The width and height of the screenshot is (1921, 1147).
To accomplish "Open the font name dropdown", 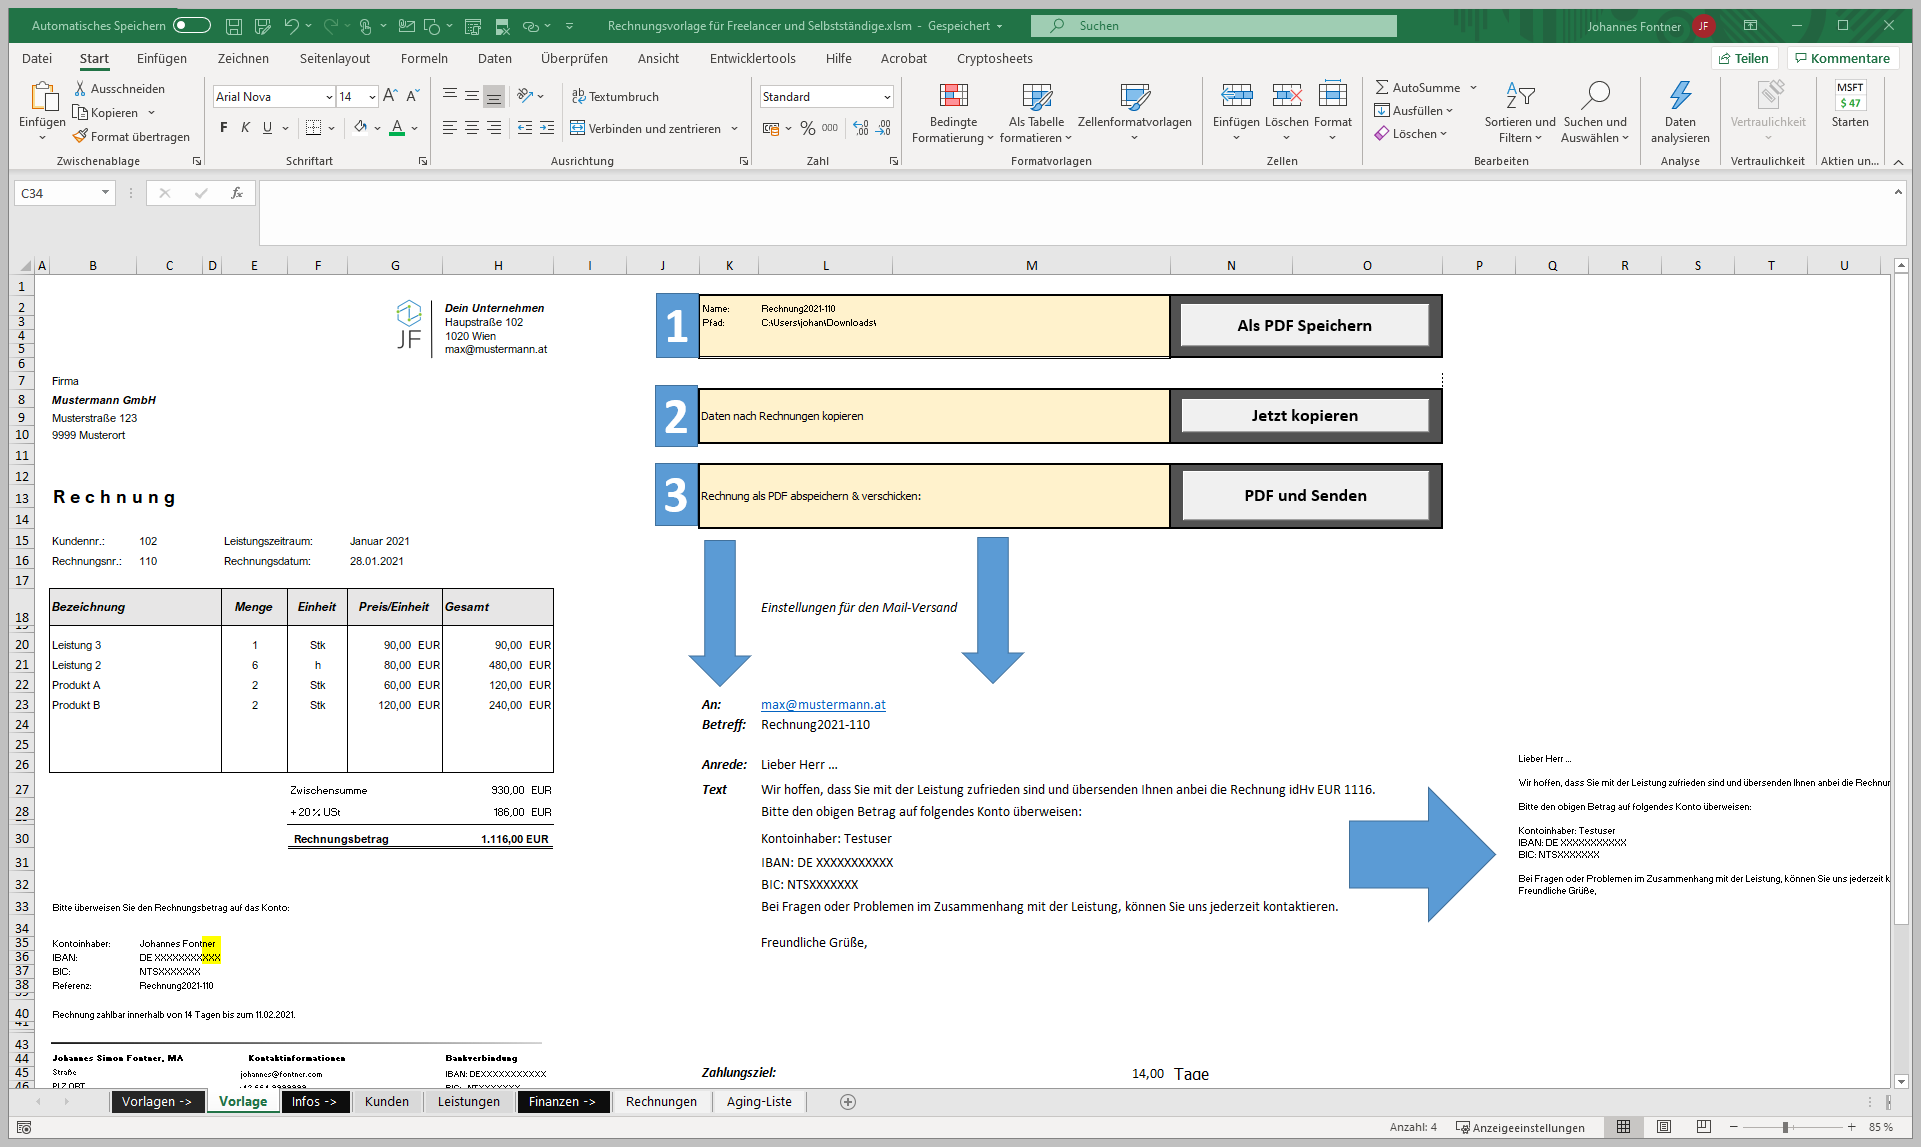I will [329, 97].
